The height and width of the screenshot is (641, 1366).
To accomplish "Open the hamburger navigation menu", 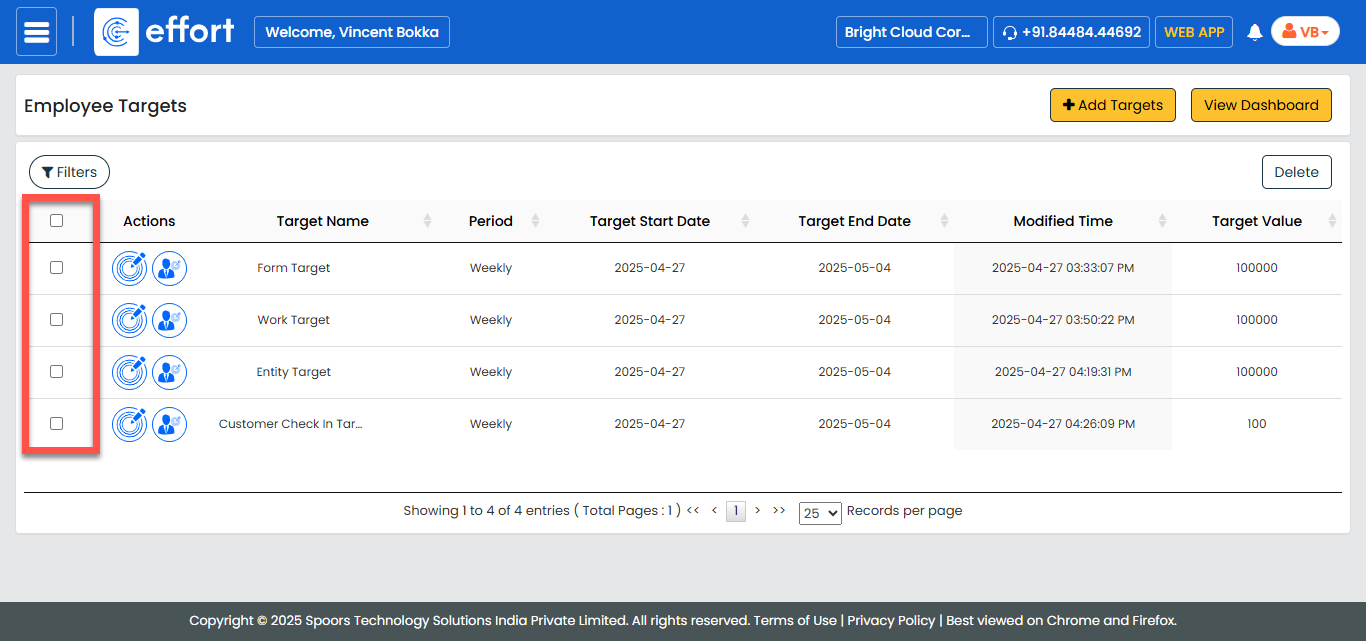I will click(x=37, y=32).
